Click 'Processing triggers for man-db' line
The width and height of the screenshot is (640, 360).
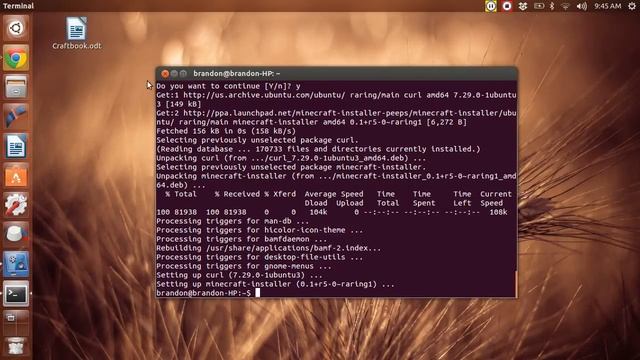point(233,221)
